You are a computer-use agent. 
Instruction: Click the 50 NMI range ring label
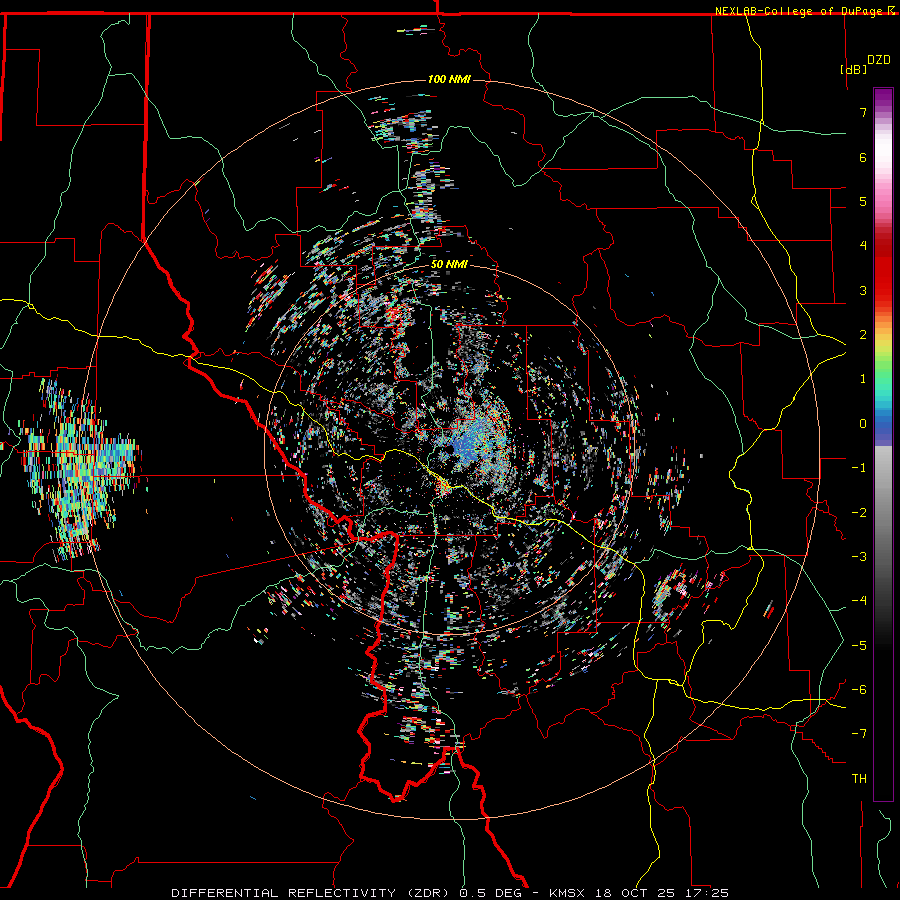click(449, 265)
